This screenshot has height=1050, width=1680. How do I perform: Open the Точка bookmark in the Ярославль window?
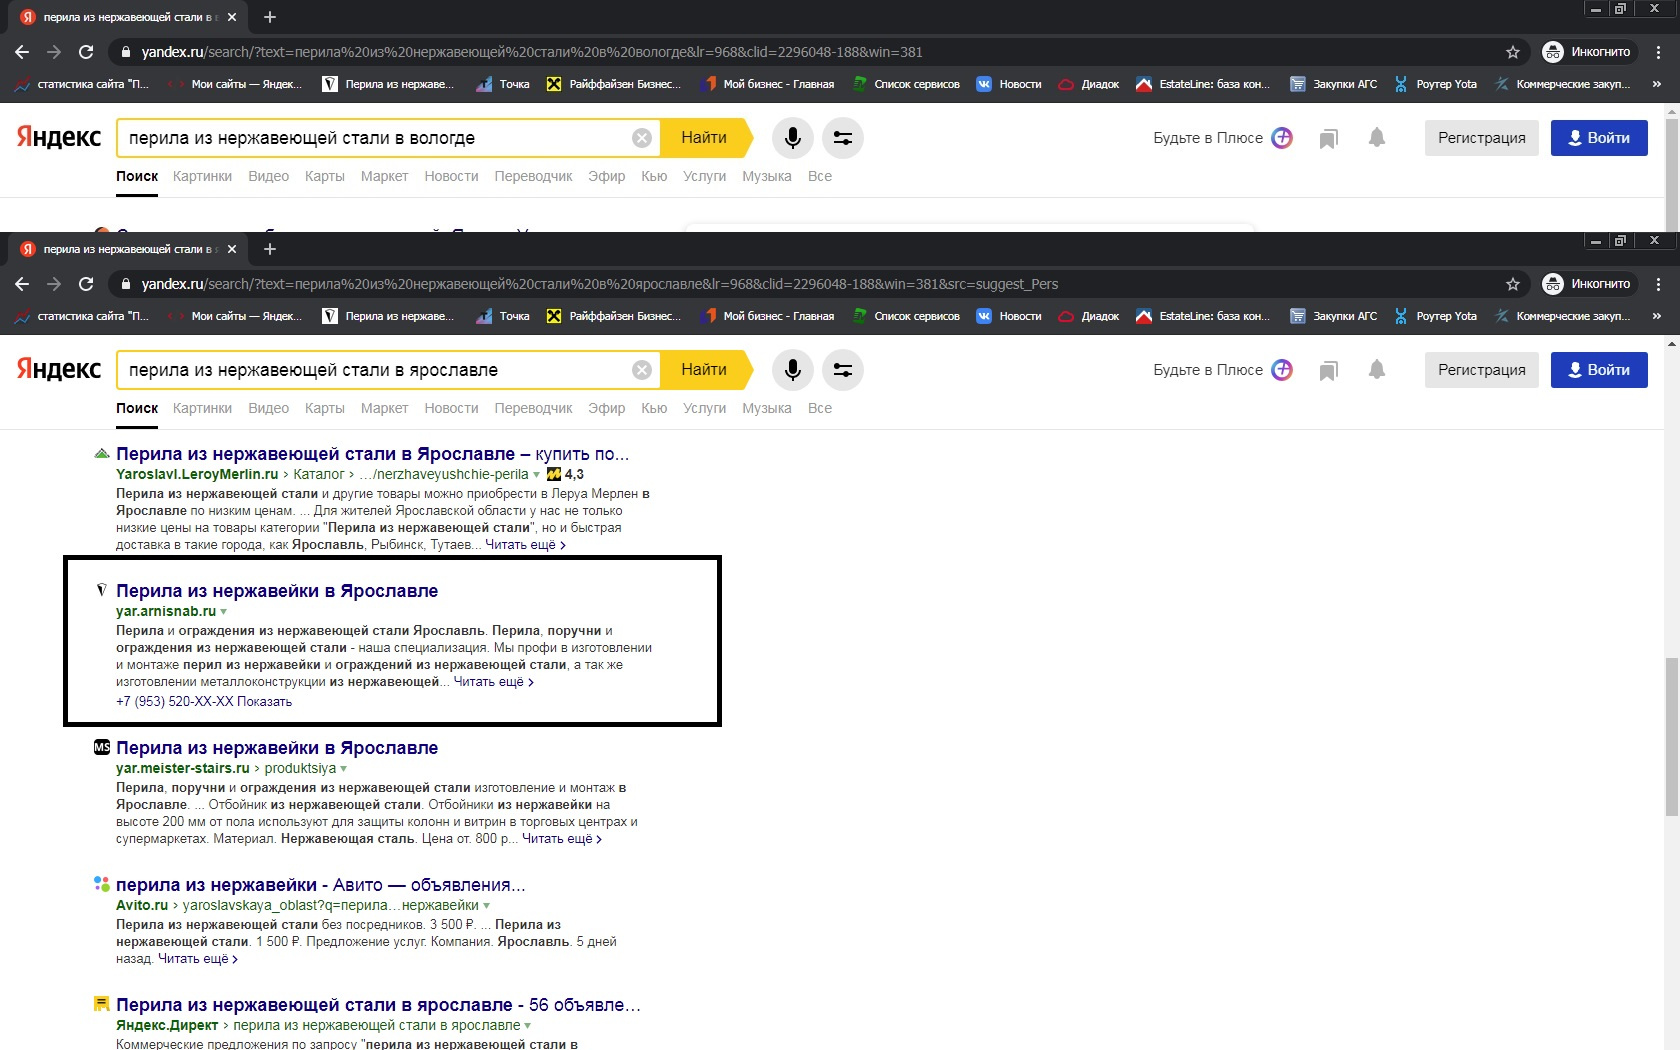tap(503, 316)
